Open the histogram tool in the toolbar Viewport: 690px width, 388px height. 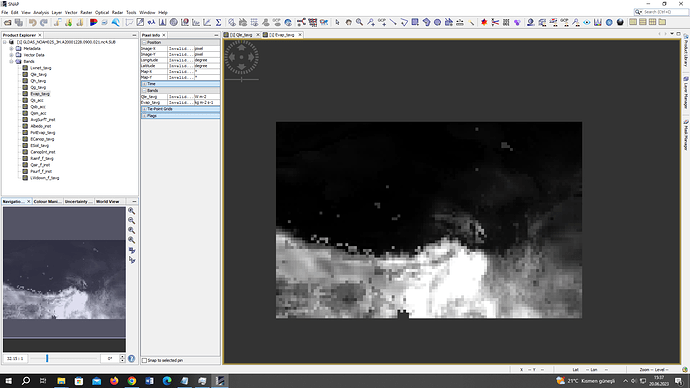[162, 22]
